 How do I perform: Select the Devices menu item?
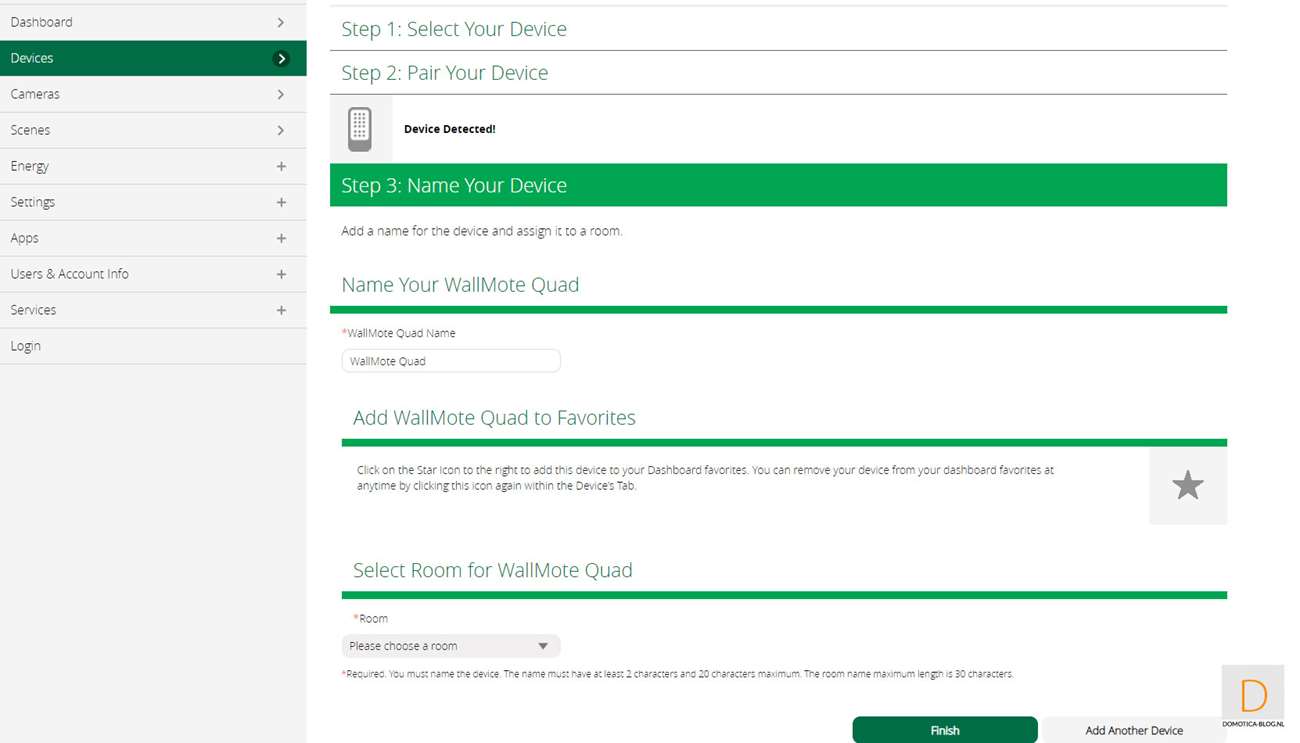(x=32, y=59)
